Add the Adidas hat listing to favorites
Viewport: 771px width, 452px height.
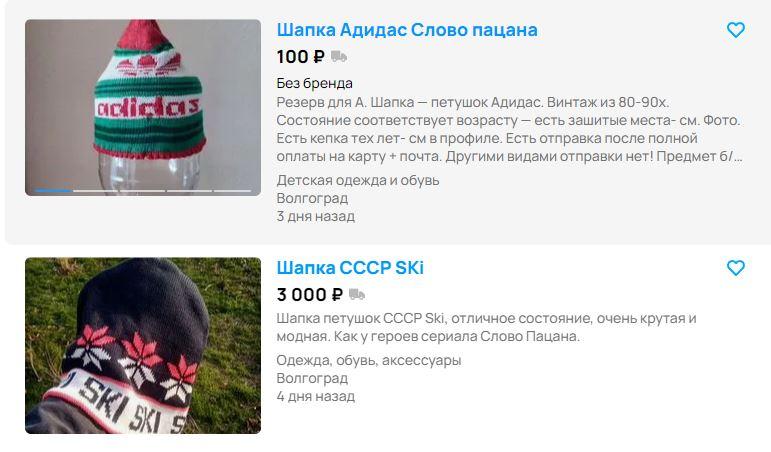click(x=736, y=30)
